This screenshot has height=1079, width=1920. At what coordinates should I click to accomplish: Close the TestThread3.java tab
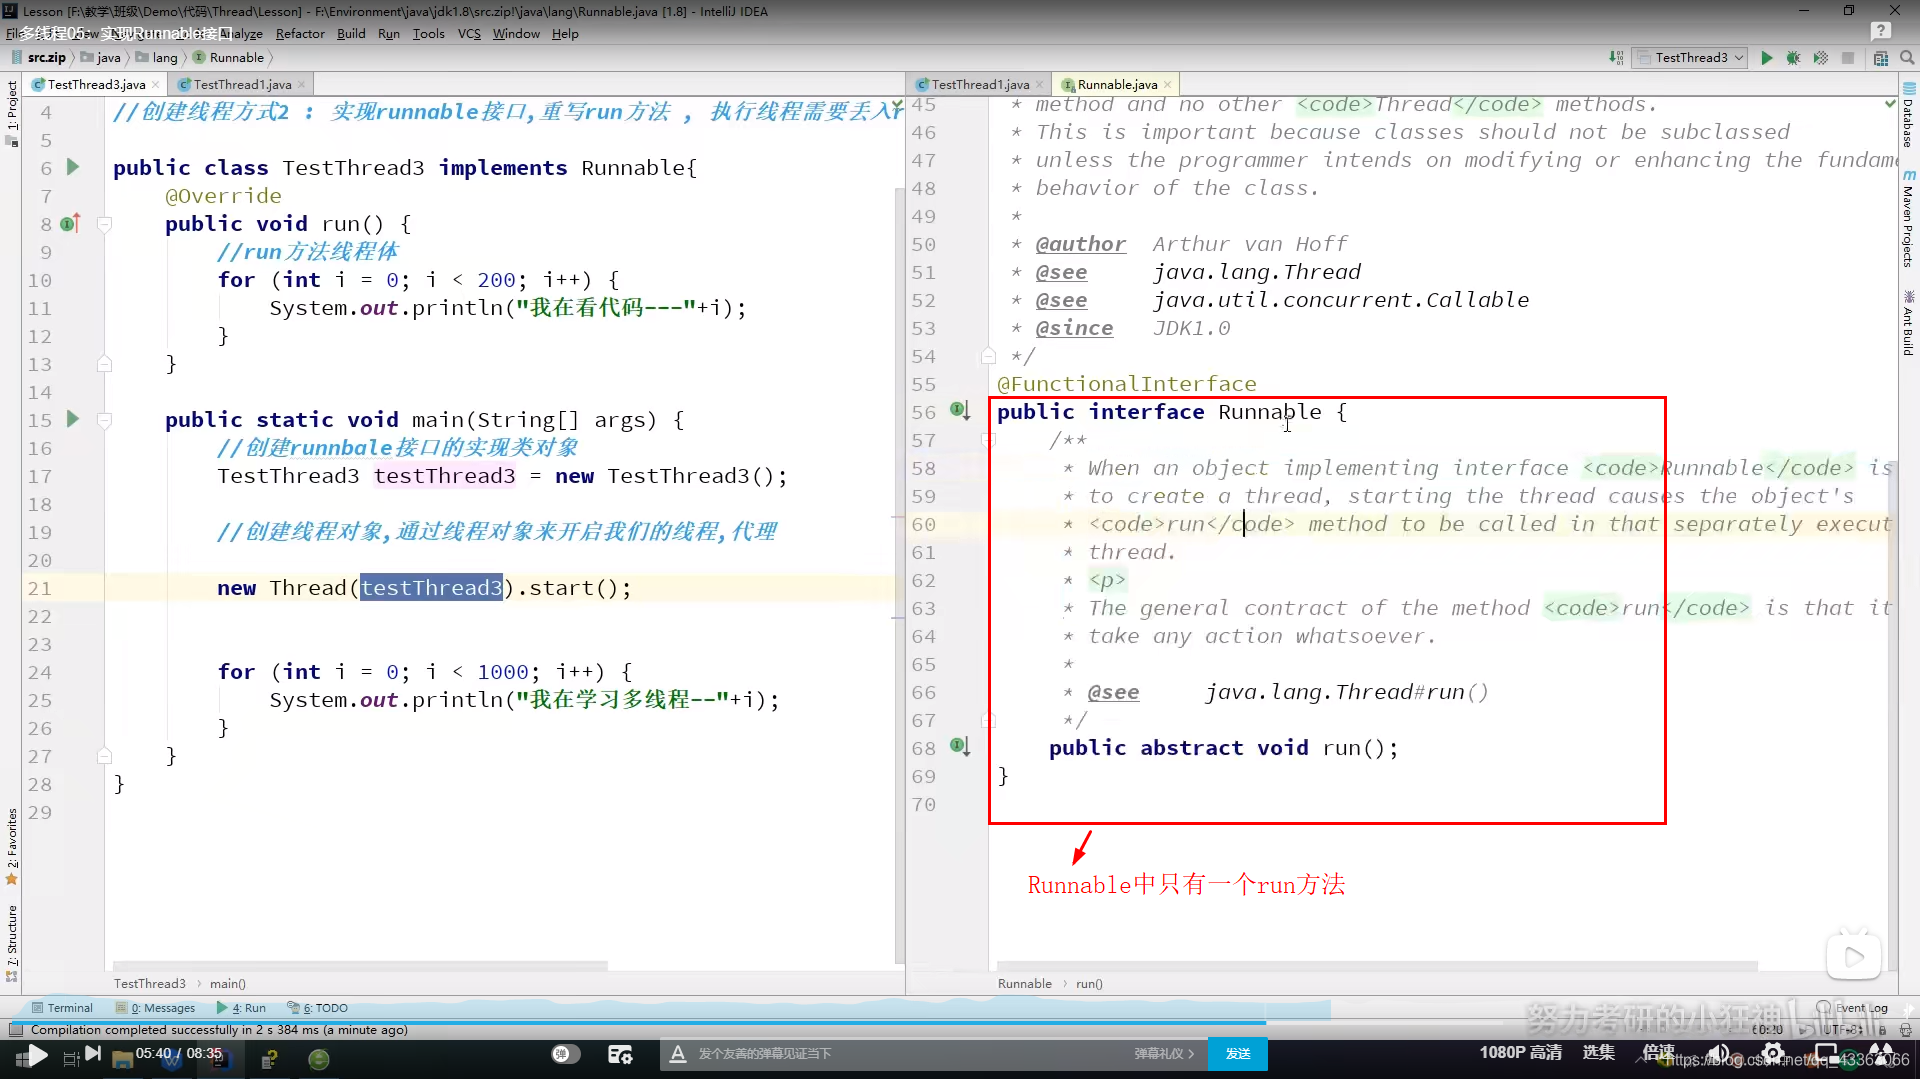156,85
